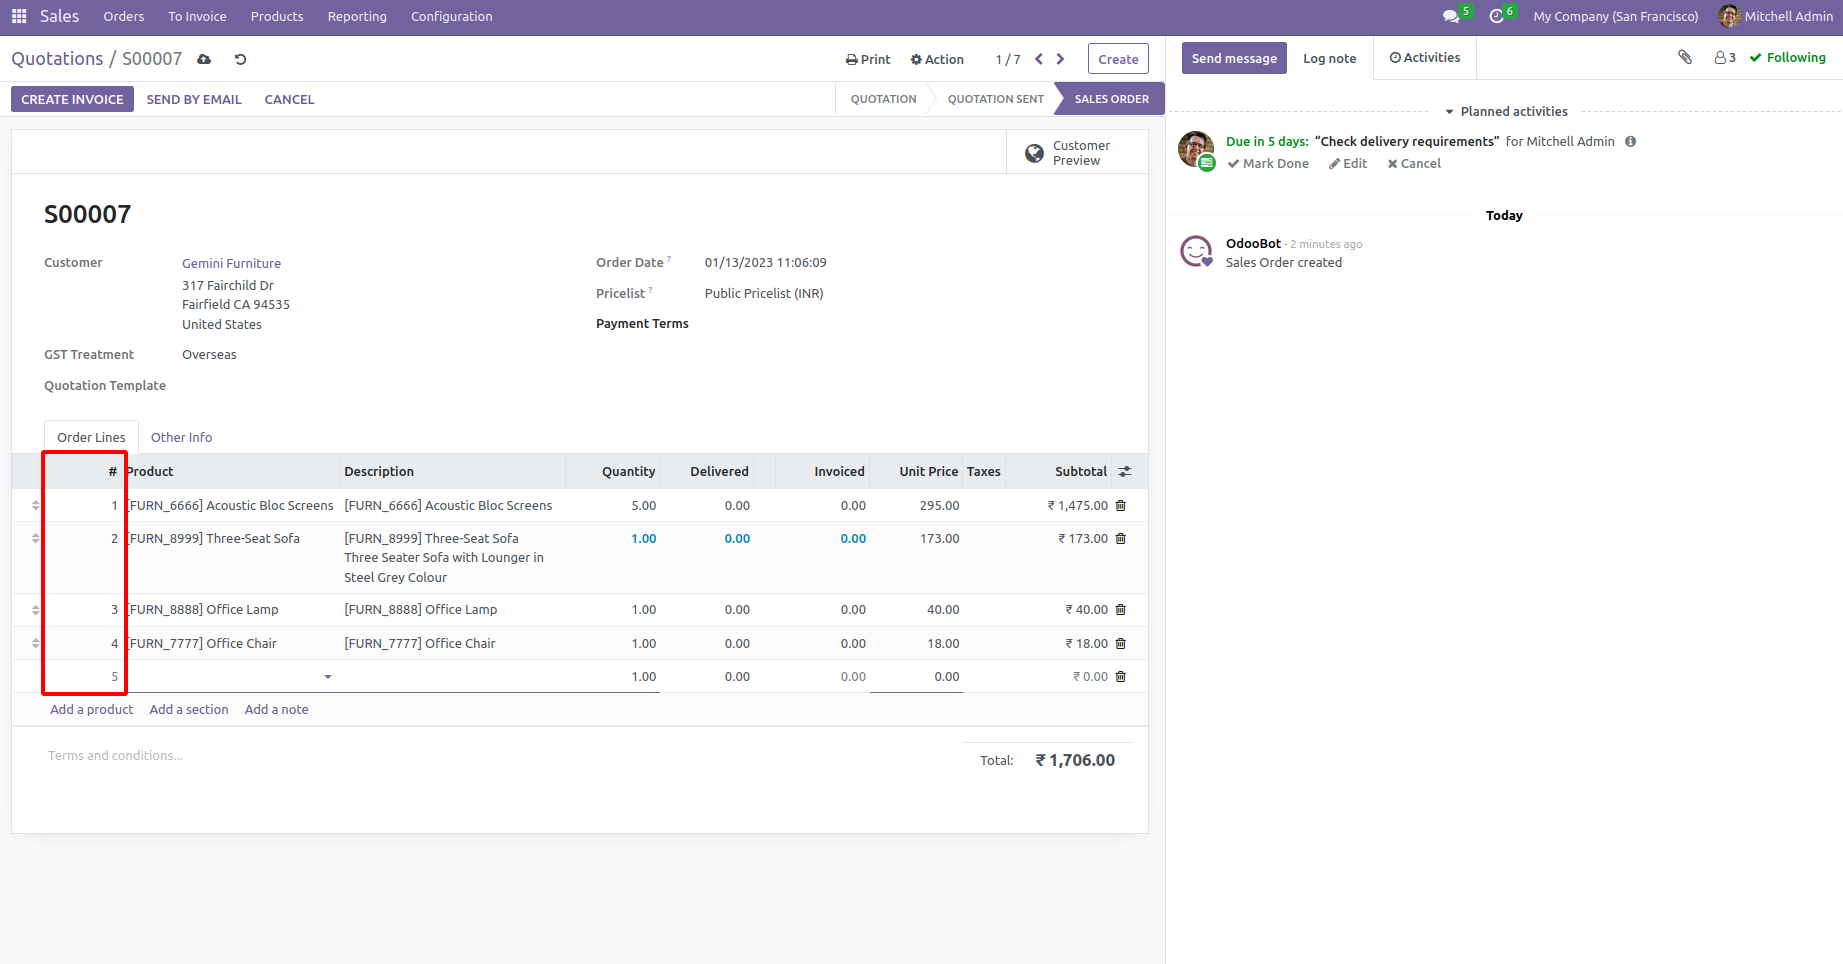Go to the next record arrow

(x=1061, y=59)
